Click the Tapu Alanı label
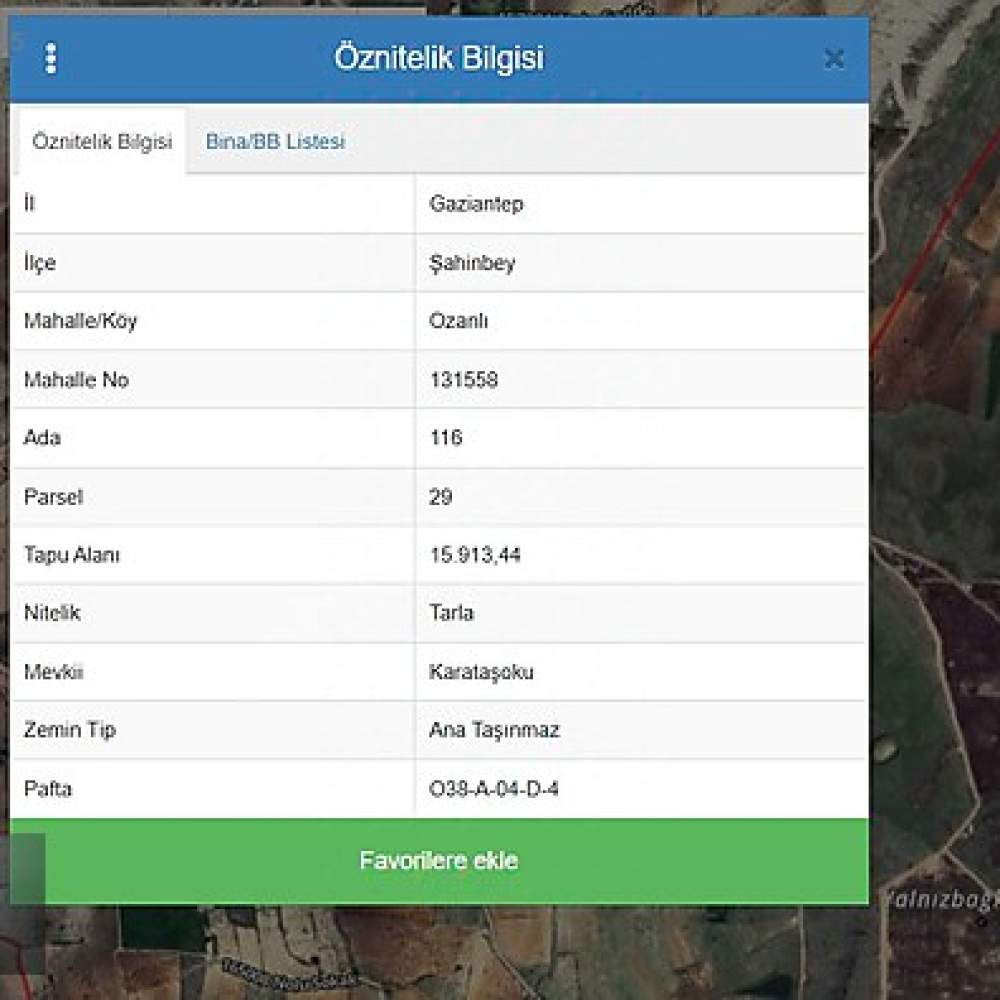Image resolution: width=1000 pixels, height=1000 pixels. 71,555
